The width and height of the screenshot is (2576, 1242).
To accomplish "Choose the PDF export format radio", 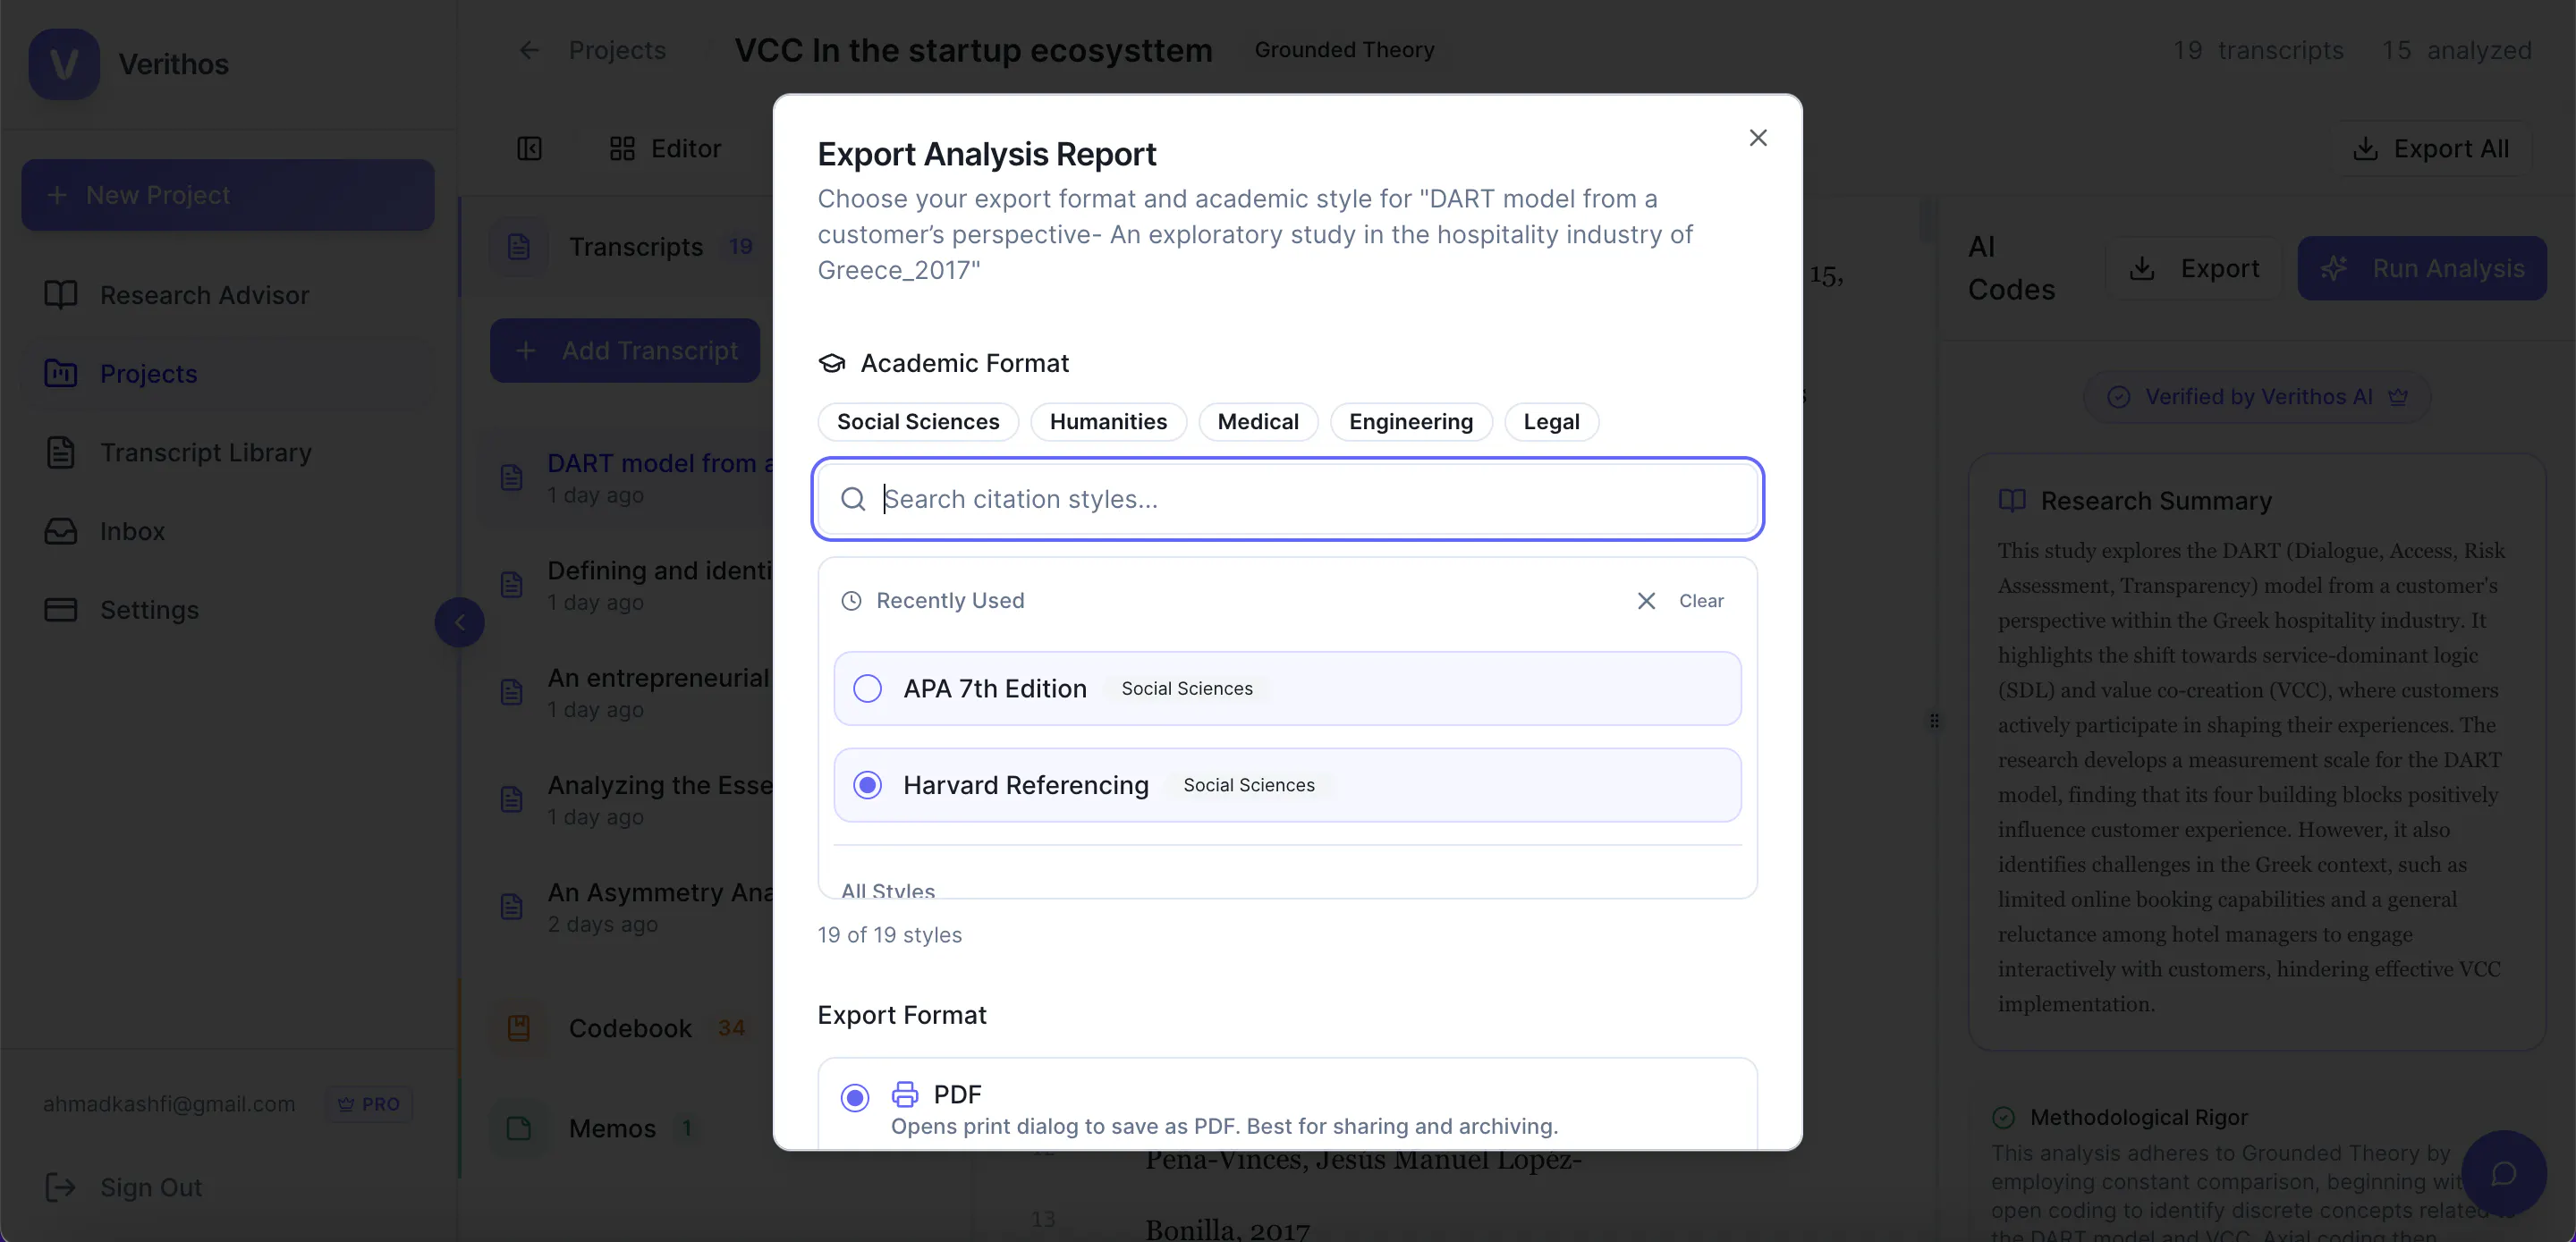I will coord(855,1098).
